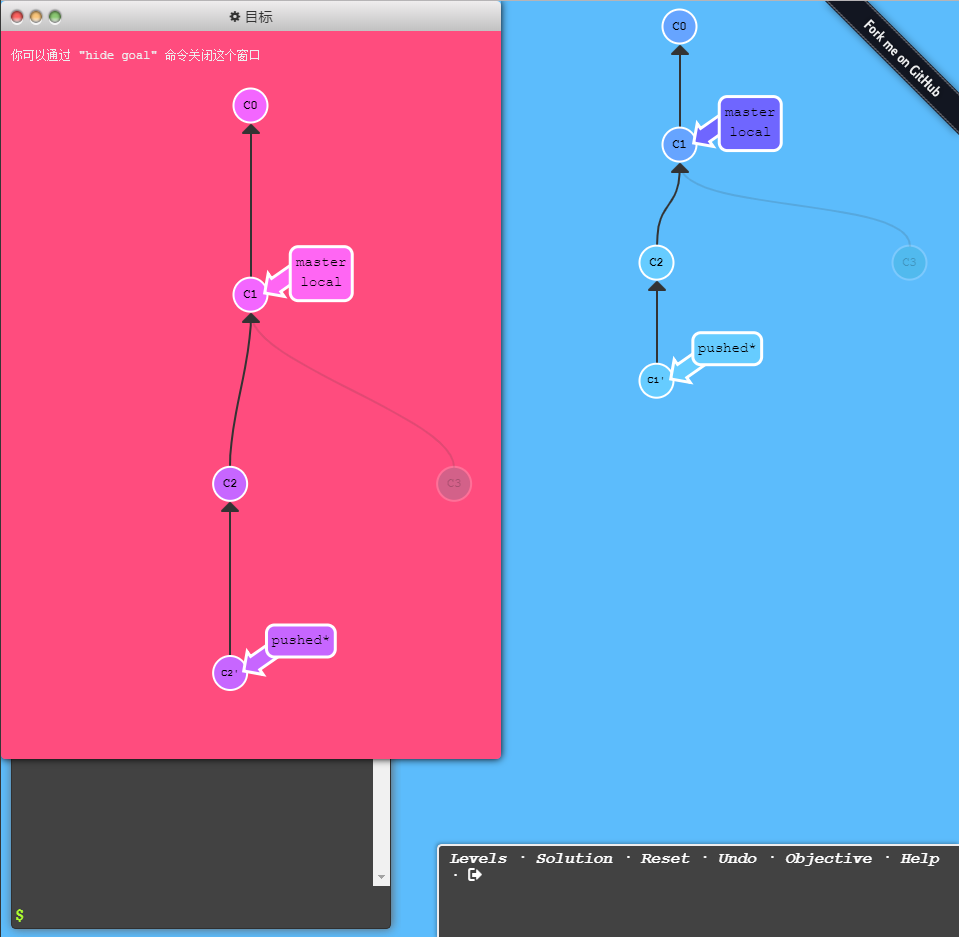Open the Levels menu

(x=478, y=858)
